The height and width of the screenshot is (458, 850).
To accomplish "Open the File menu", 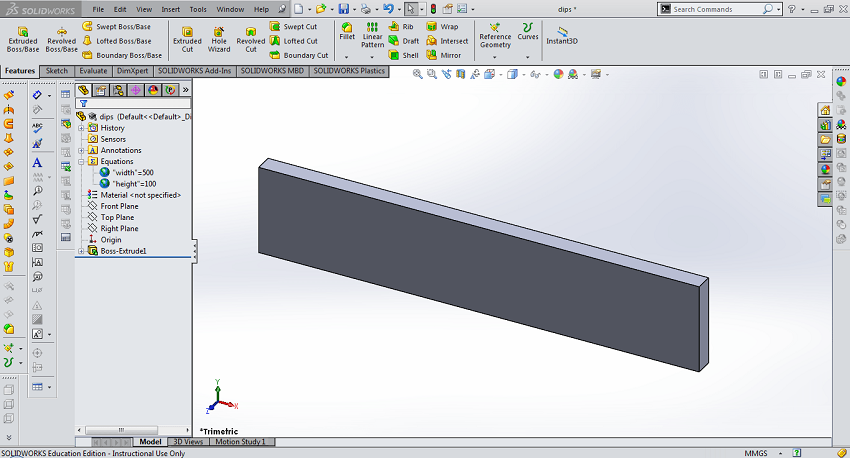I will (x=98, y=9).
